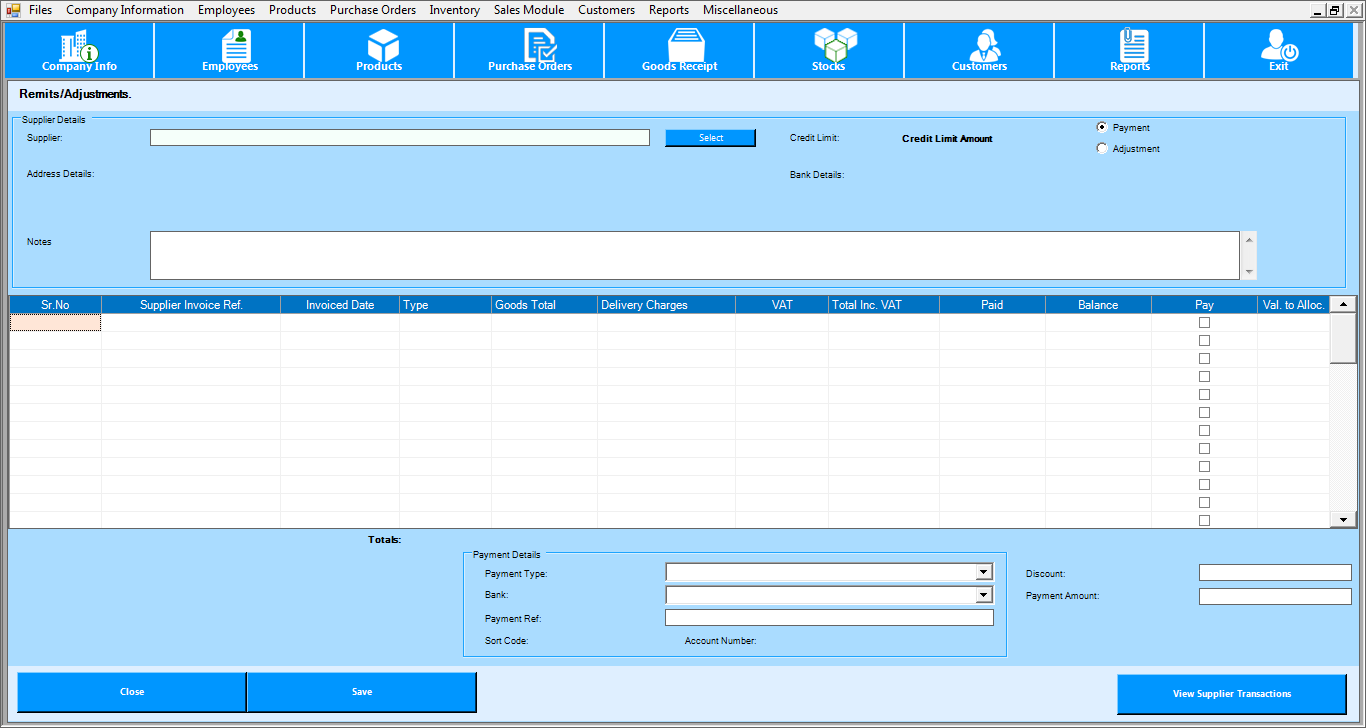Open the Customers toolbar icon

980,50
